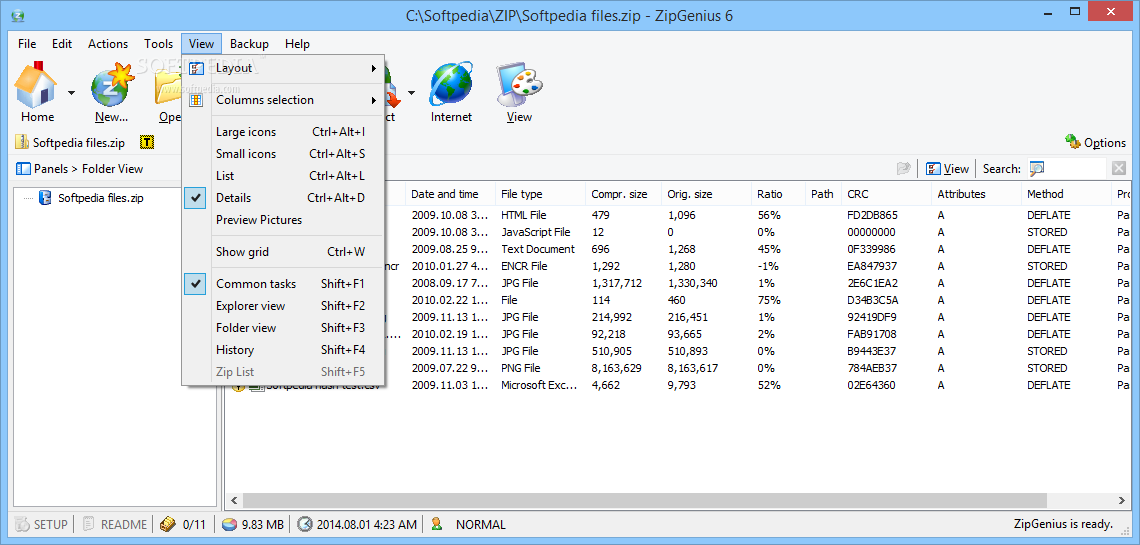
Task: Enable Folder view panel option
Action: point(284,328)
